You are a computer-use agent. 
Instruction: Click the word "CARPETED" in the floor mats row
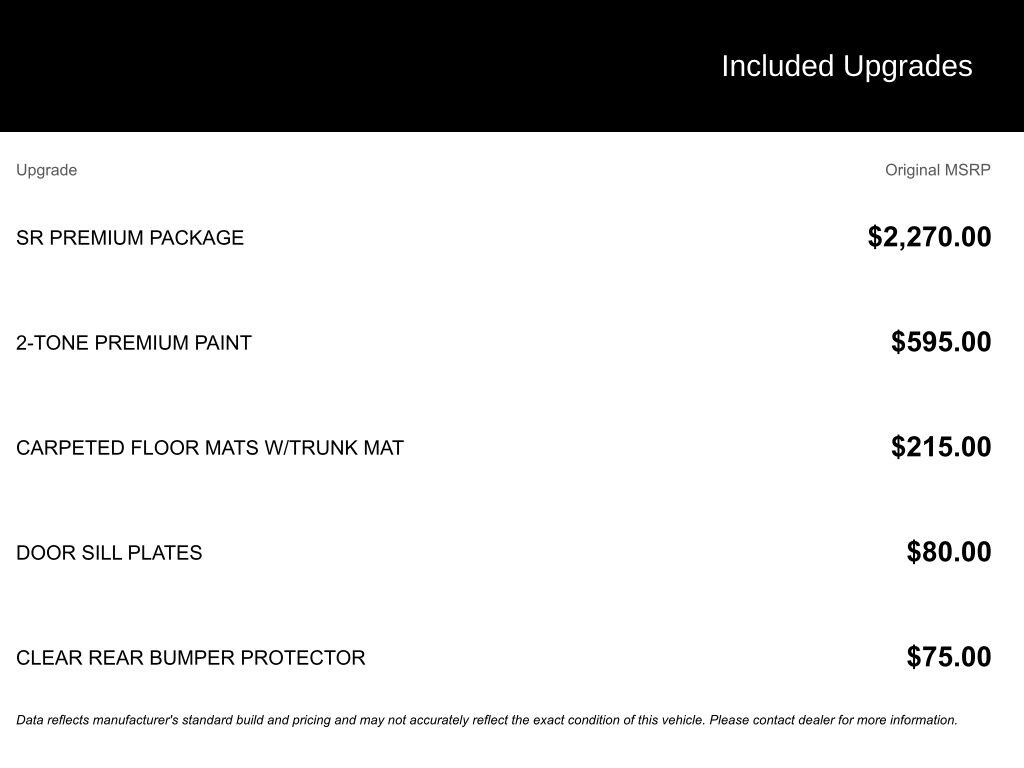click(70, 448)
